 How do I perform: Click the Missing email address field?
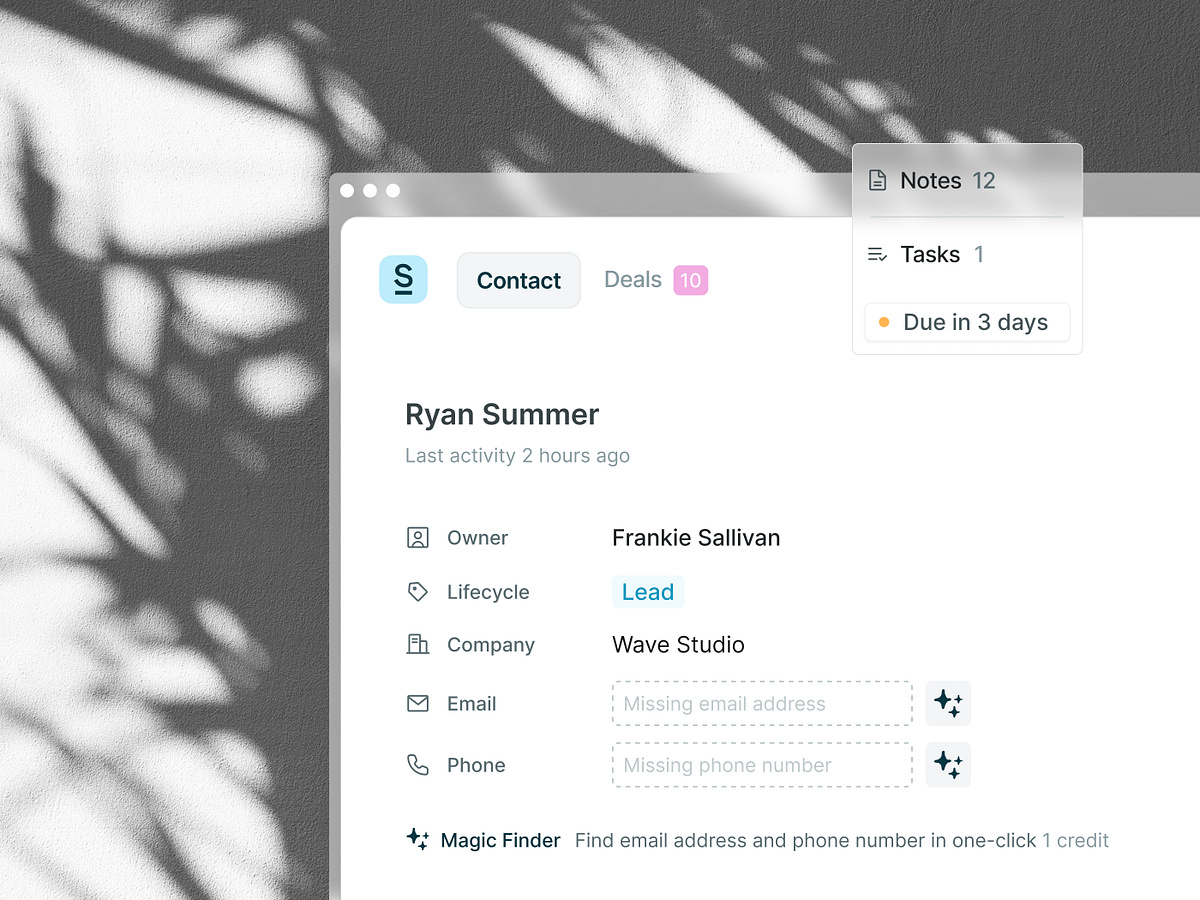[x=762, y=703]
